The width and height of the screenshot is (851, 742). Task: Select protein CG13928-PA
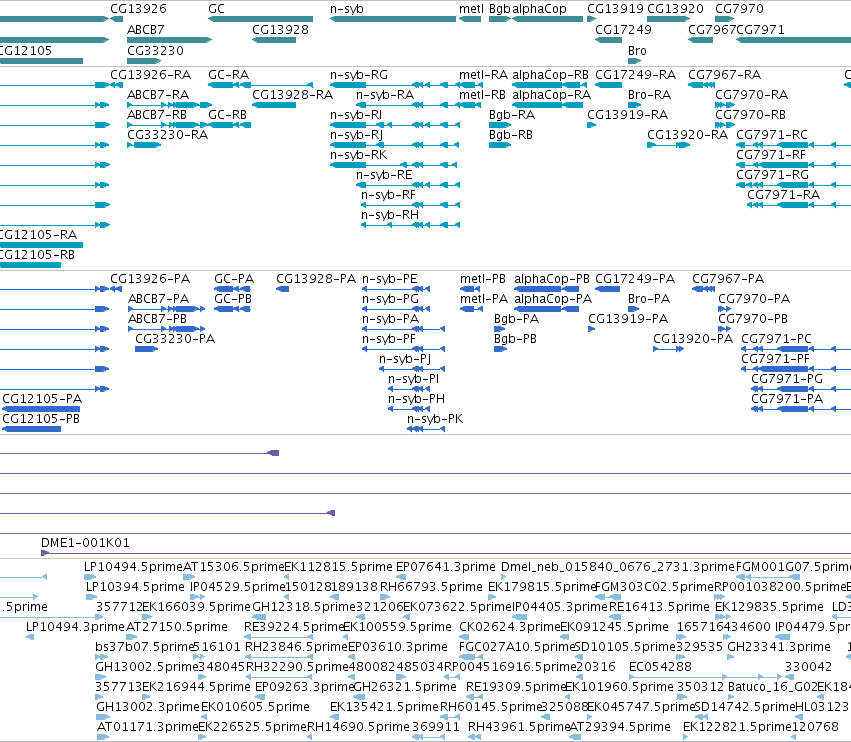316,278
